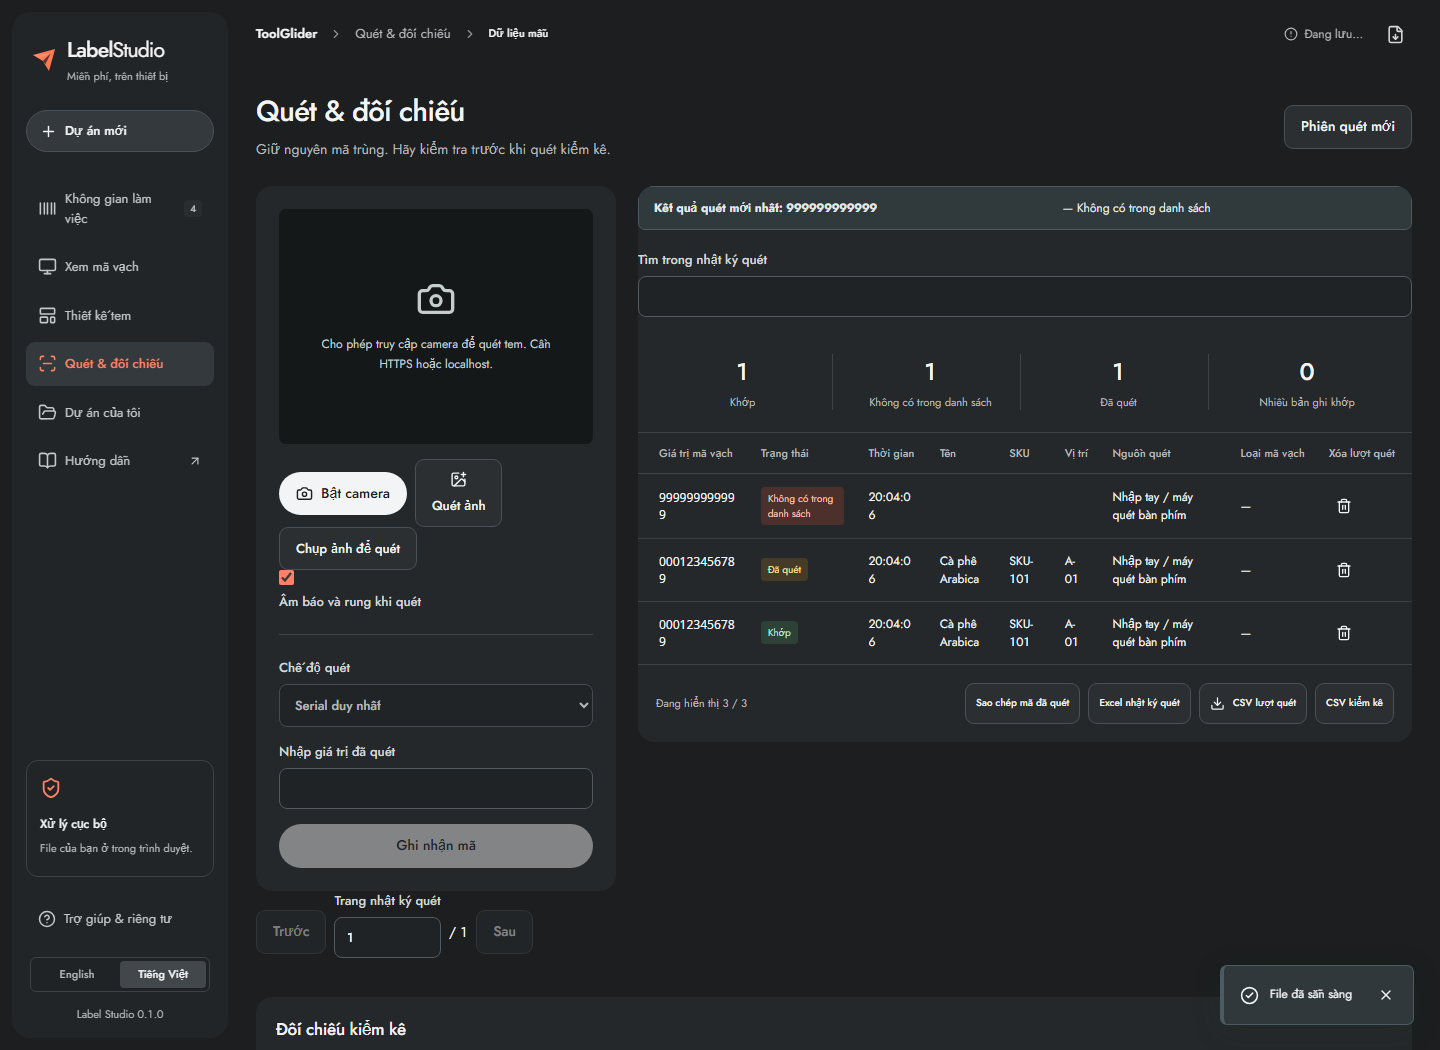Download "CSV lượt quét"
Viewport: 1440px width, 1050px height.
tap(1253, 703)
